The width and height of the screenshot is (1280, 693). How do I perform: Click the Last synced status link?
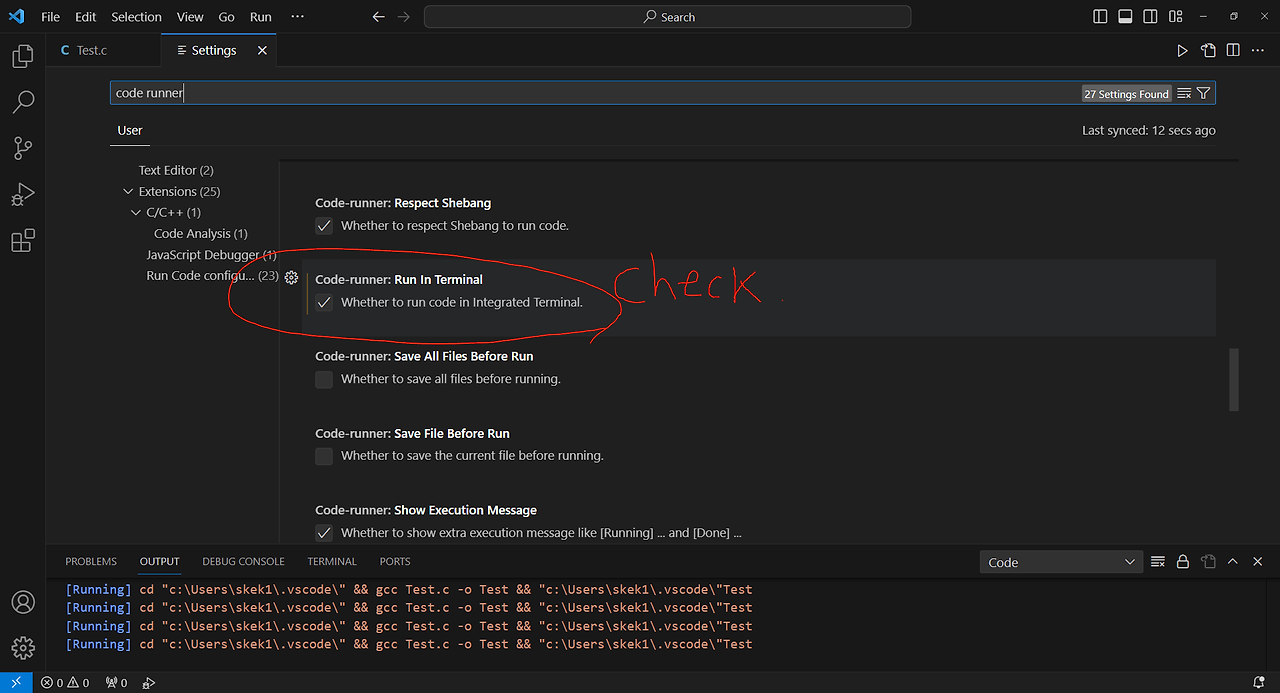click(1149, 131)
